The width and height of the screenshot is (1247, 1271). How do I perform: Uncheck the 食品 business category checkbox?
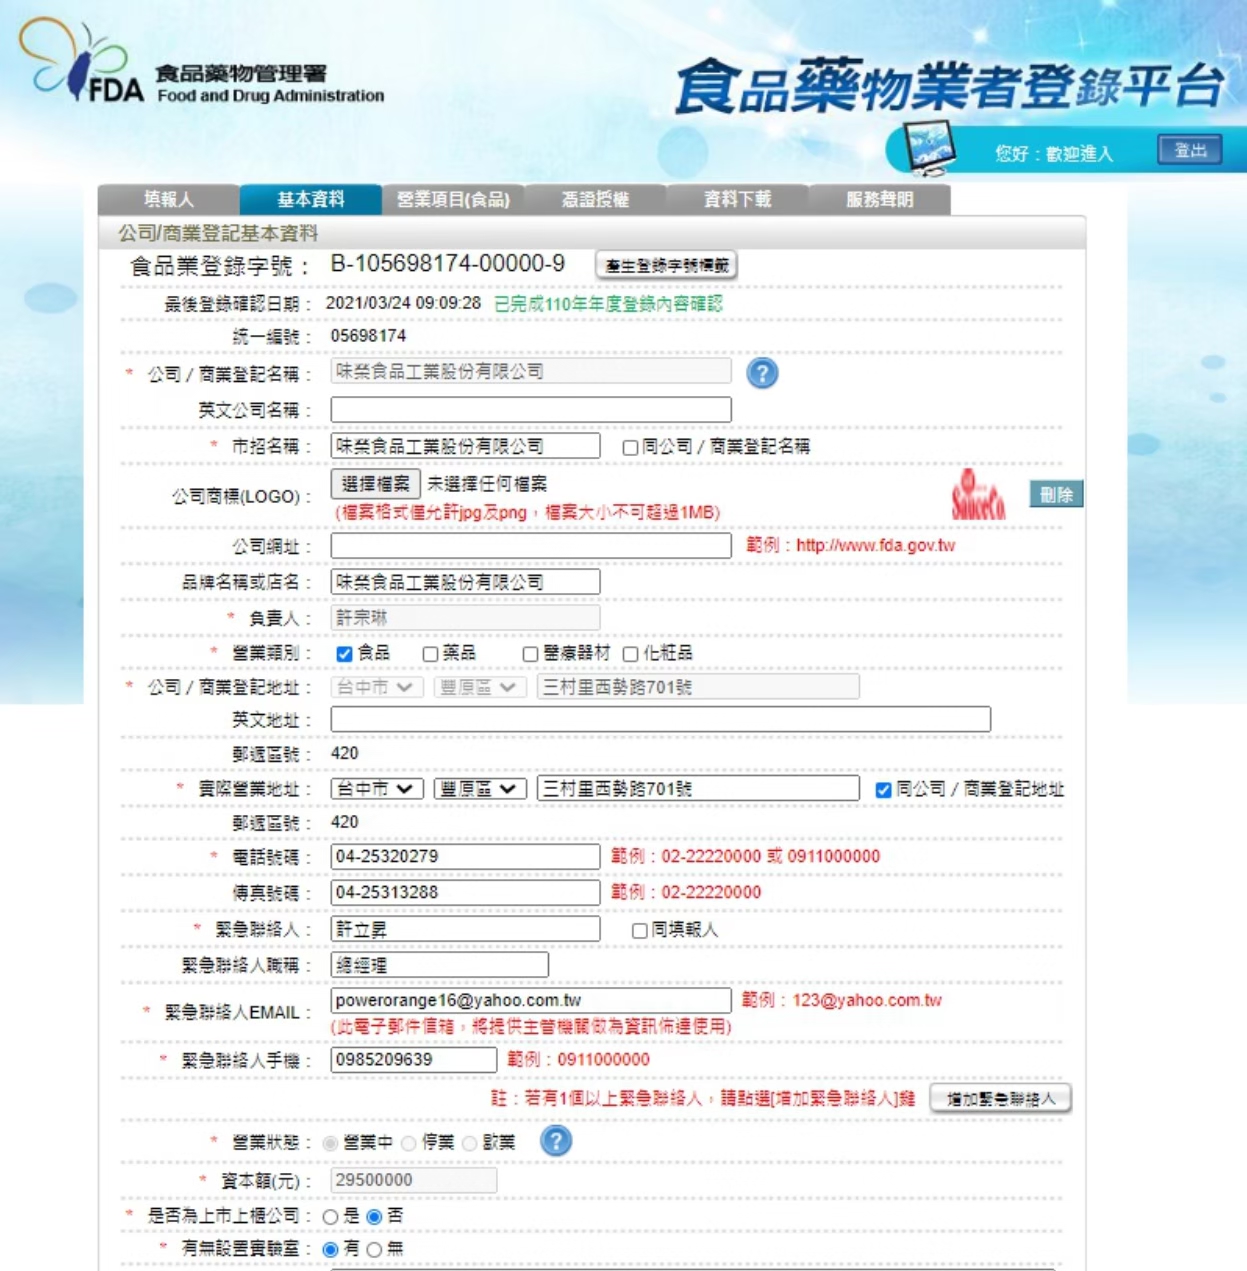[x=344, y=654]
